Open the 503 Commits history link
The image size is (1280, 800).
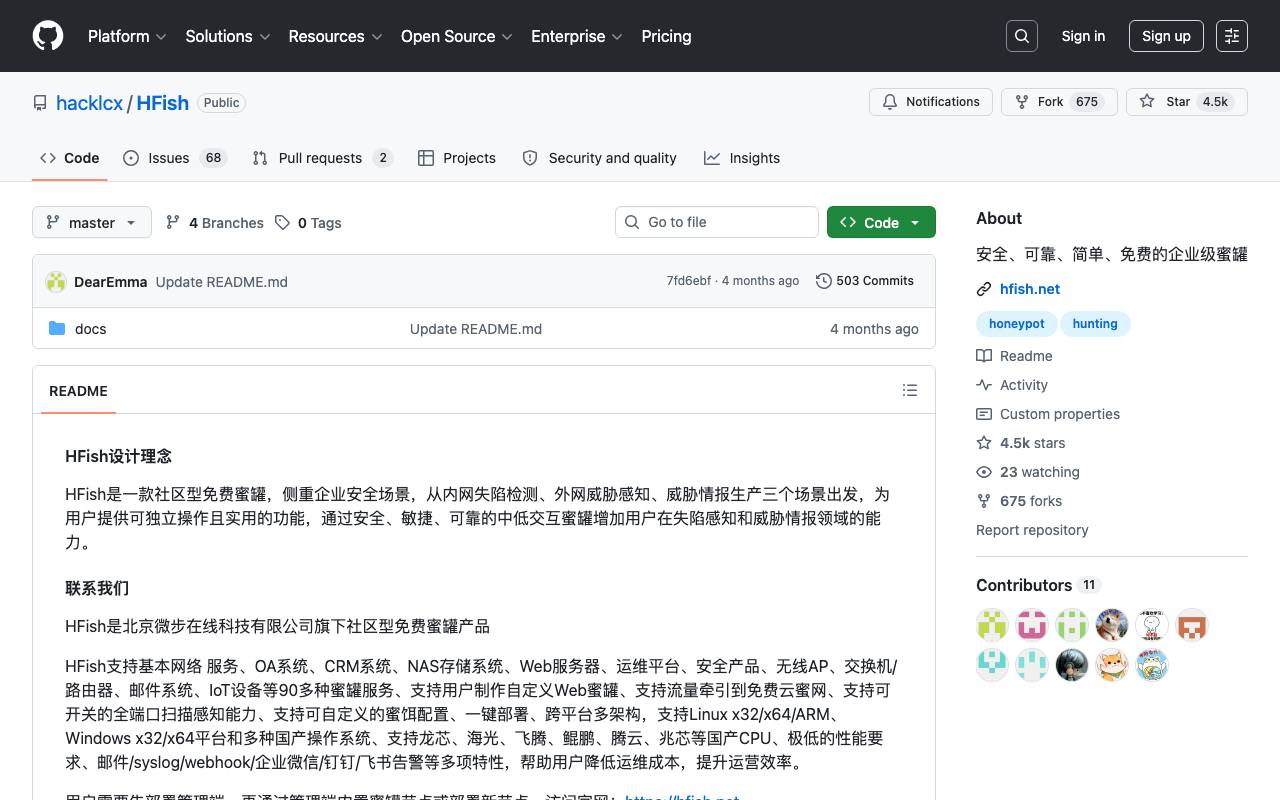coord(865,281)
